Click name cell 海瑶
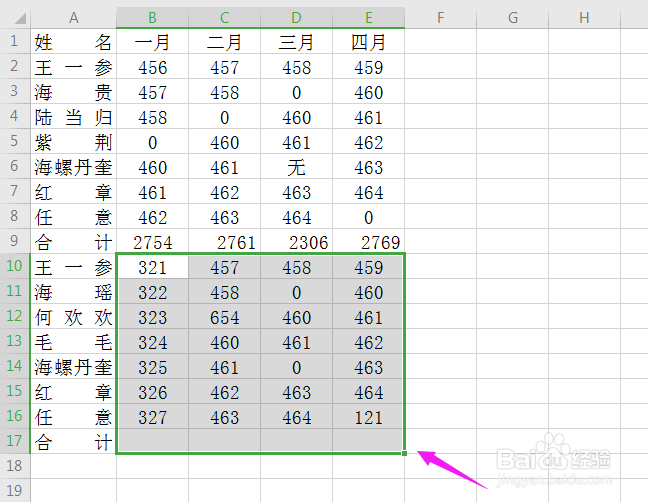The width and height of the screenshot is (648, 502). [x=74, y=292]
